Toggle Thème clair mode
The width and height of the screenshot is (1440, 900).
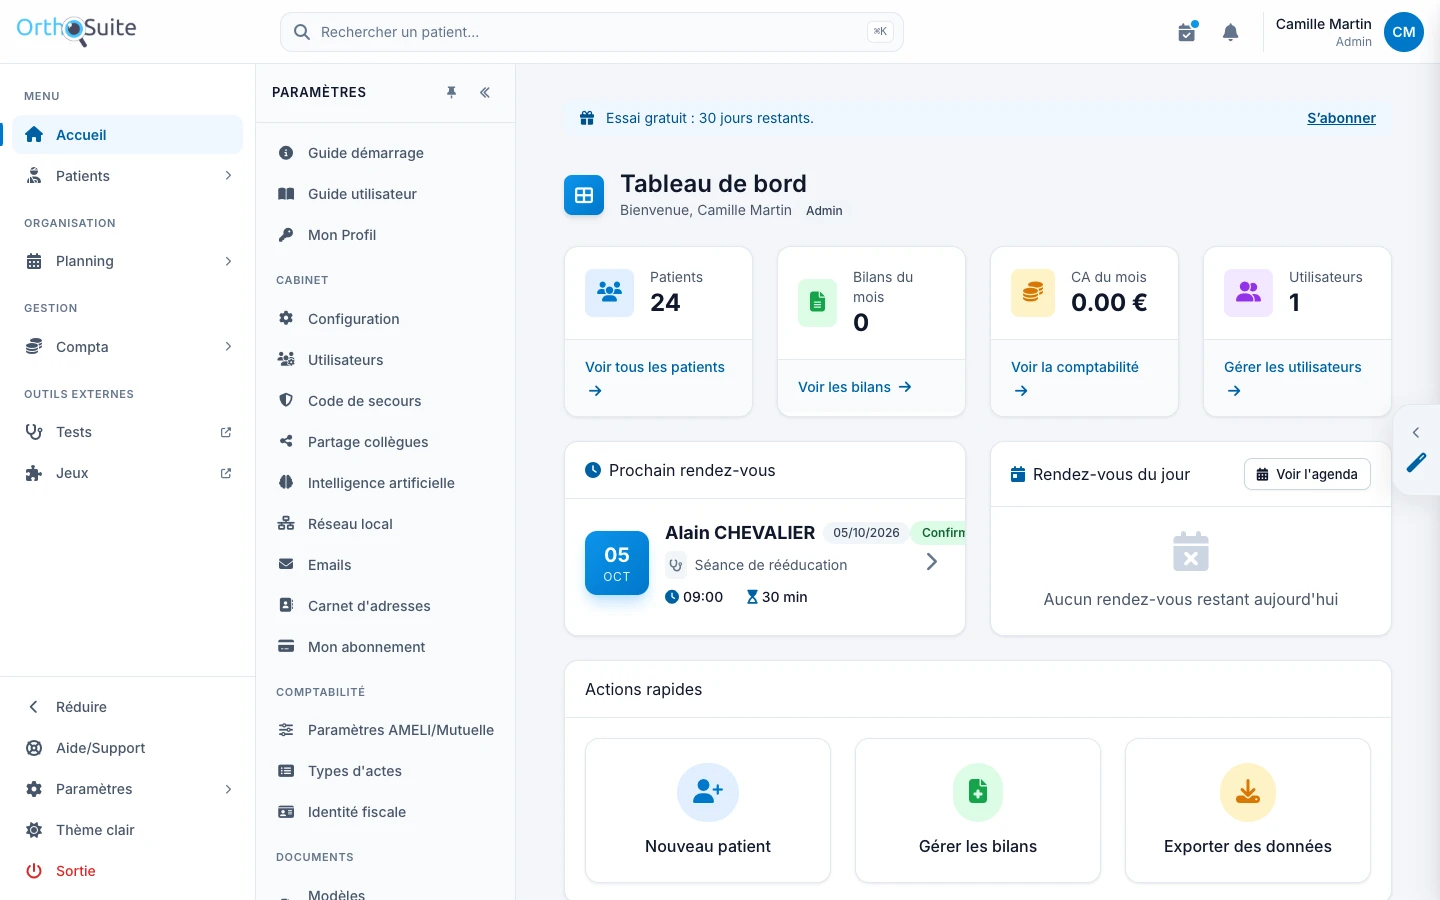[x=128, y=830]
